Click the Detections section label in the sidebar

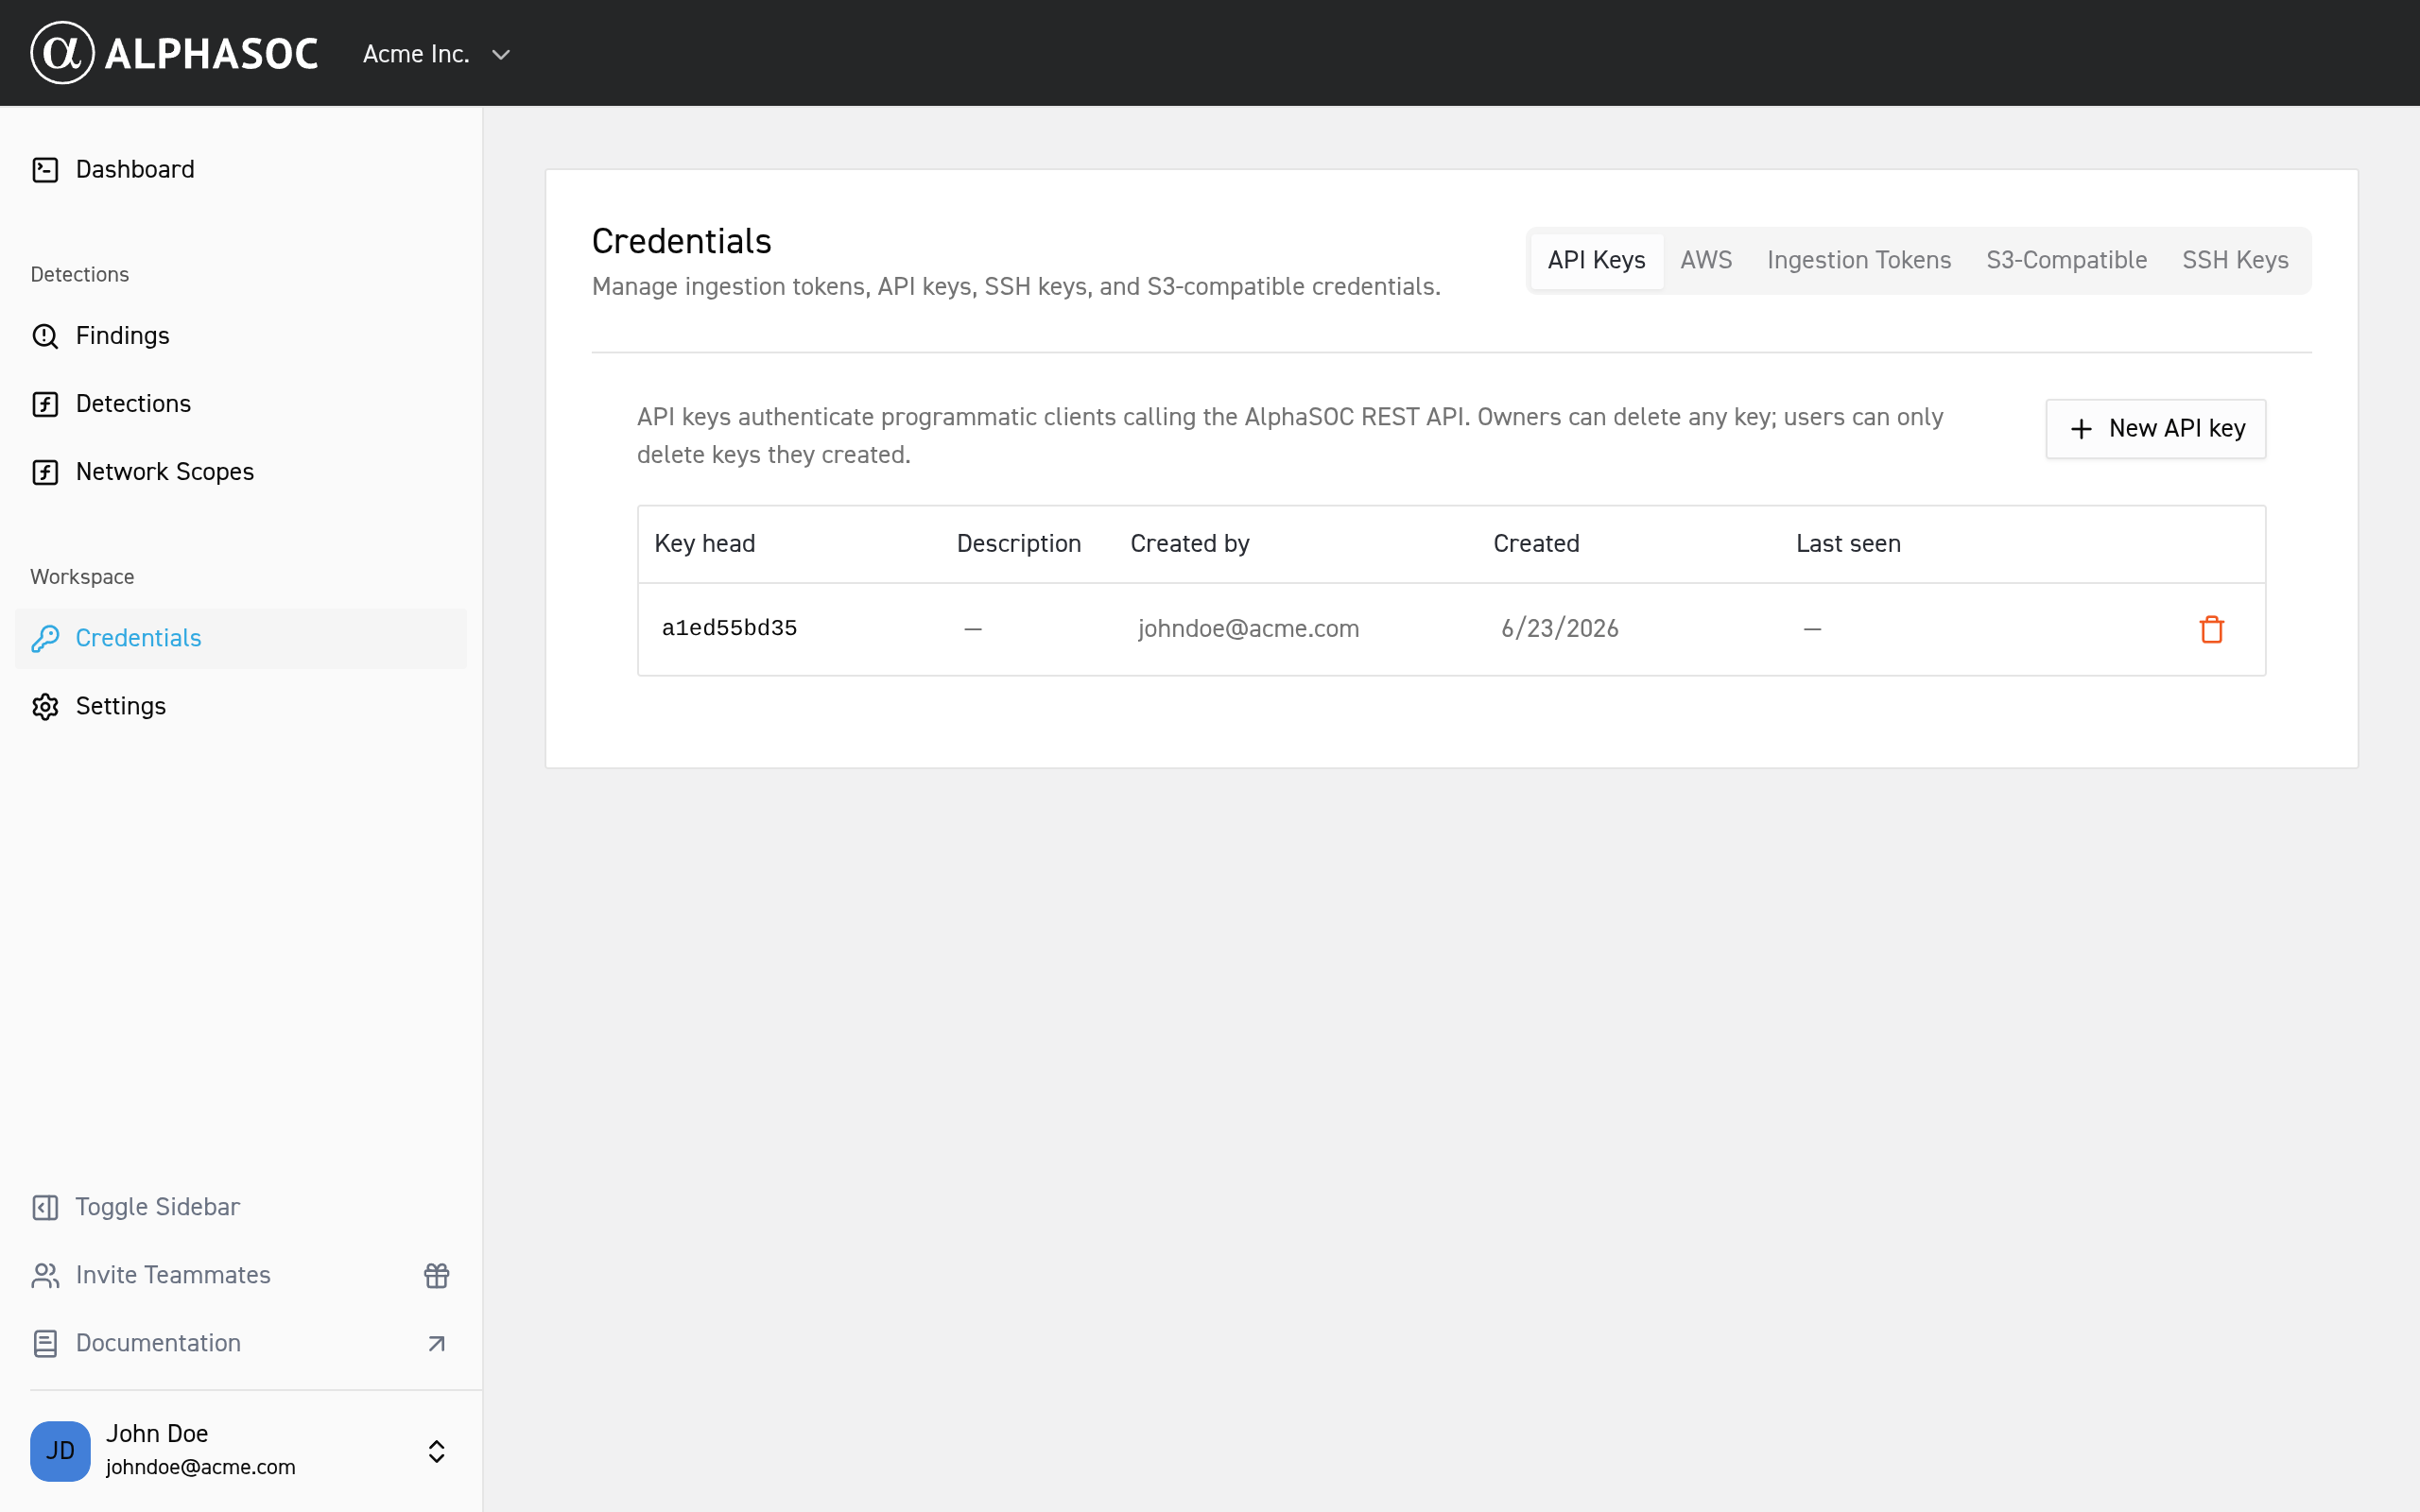point(80,274)
